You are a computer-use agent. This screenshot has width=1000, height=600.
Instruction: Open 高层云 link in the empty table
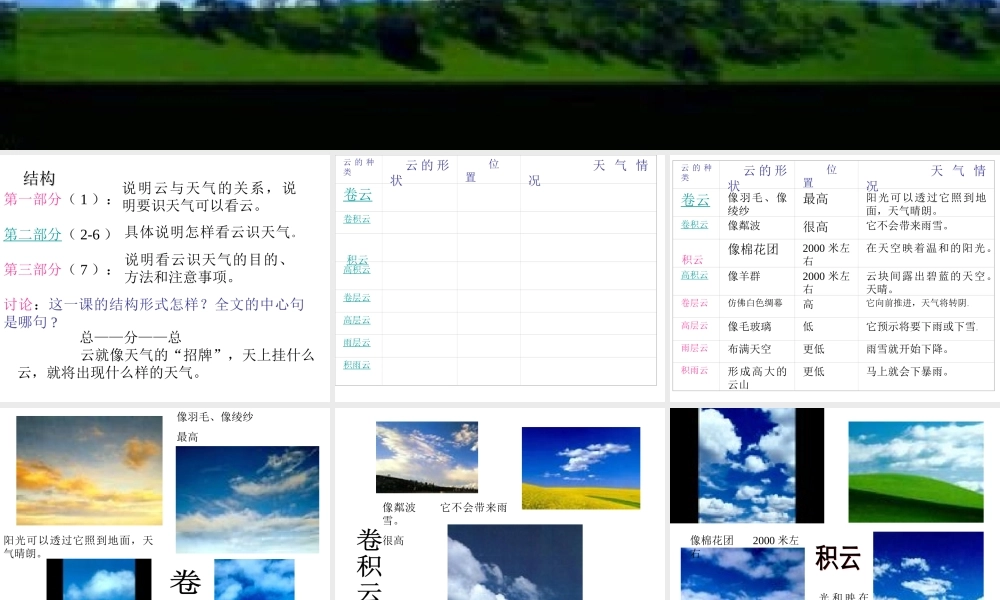[x=357, y=320]
